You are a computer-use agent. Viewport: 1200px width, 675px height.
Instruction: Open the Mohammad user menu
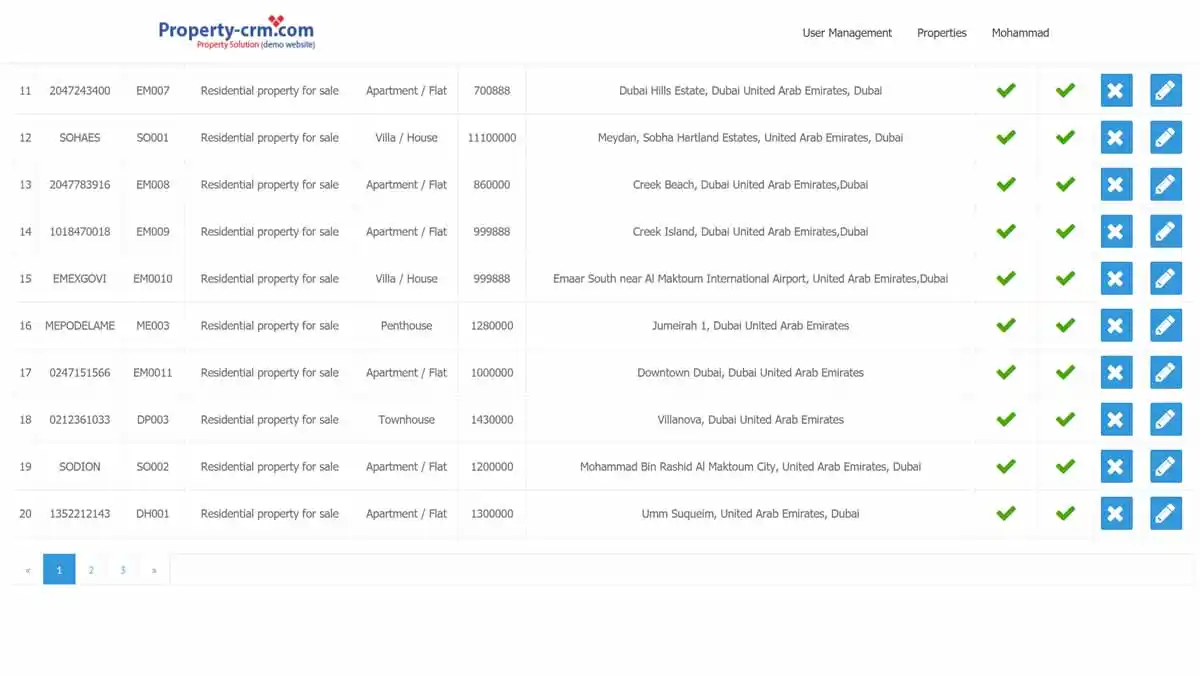[1020, 33]
